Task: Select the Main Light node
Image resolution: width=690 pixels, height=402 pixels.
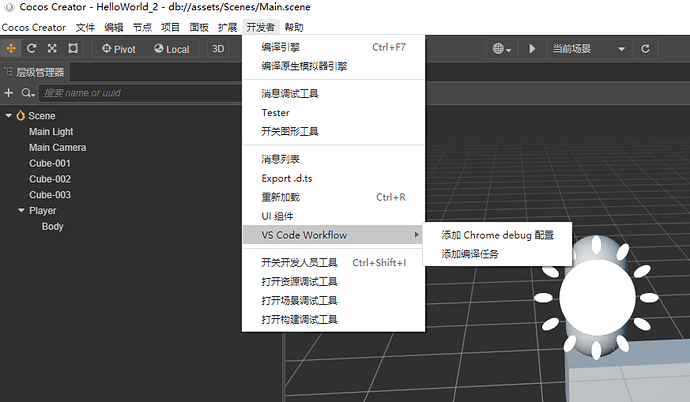Action: coord(51,132)
